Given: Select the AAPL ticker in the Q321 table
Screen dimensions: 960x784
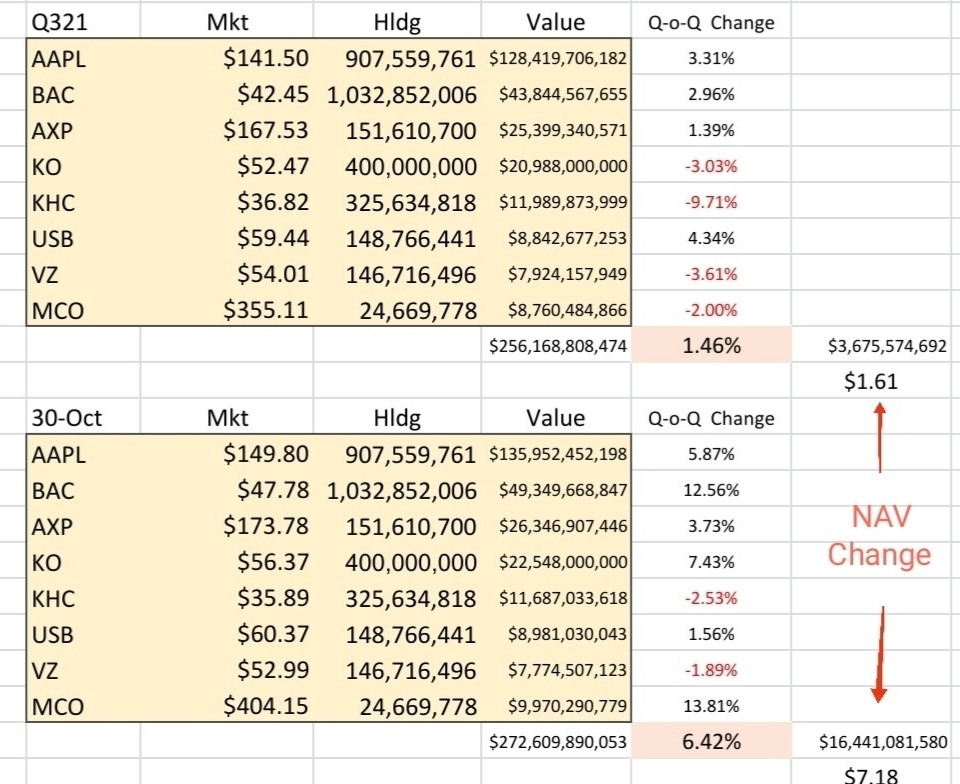Looking at the screenshot, I should (59, 59).
